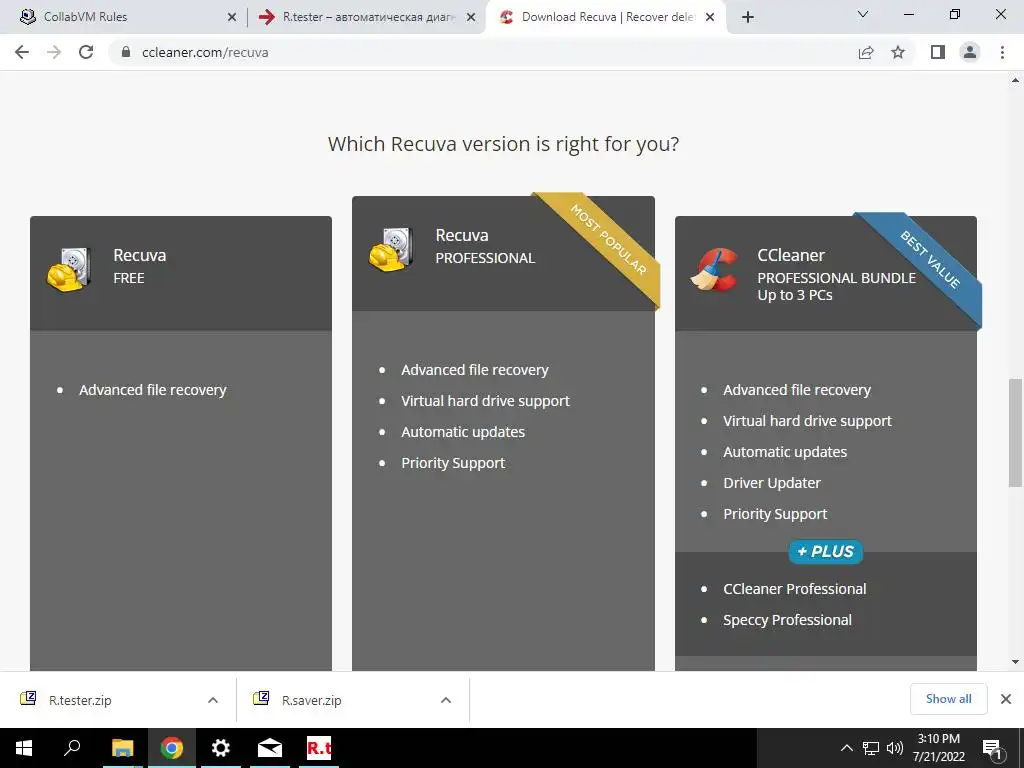Click the Chrome taskbar icon
This screenshot has width=1024, height=768.
click(171, 748)
